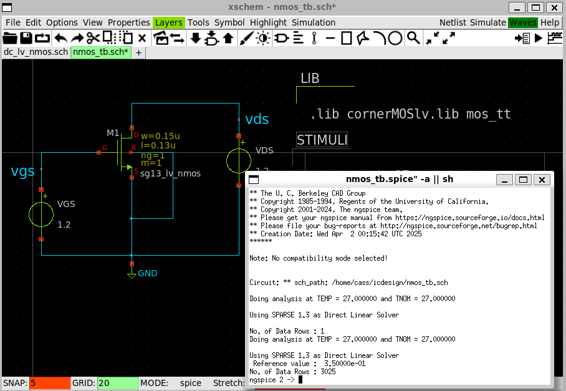Screen dimensions: 566x391
Task: Redo action with right curved arrow icon
Action: 77,38
